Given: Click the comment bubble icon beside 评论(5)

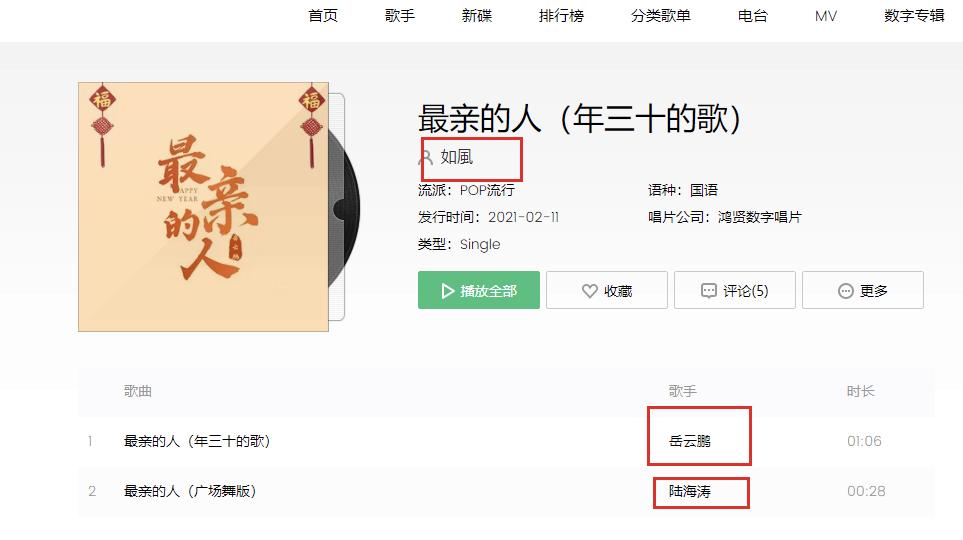Looking at the screenshot, I should [709, 291].
